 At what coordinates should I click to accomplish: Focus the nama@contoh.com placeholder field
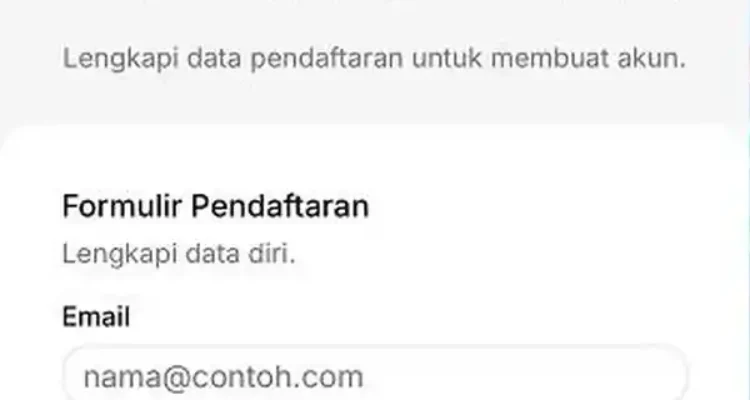(x=223, y=377)
